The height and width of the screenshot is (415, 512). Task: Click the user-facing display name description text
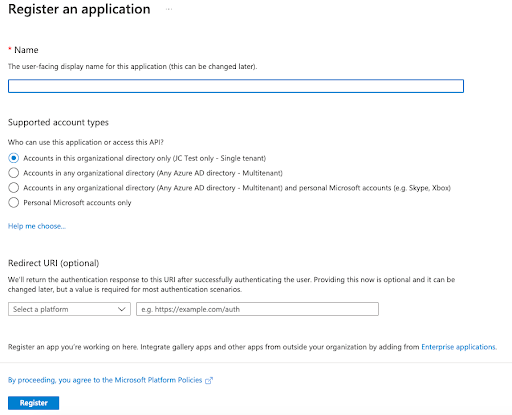(132, 66)
